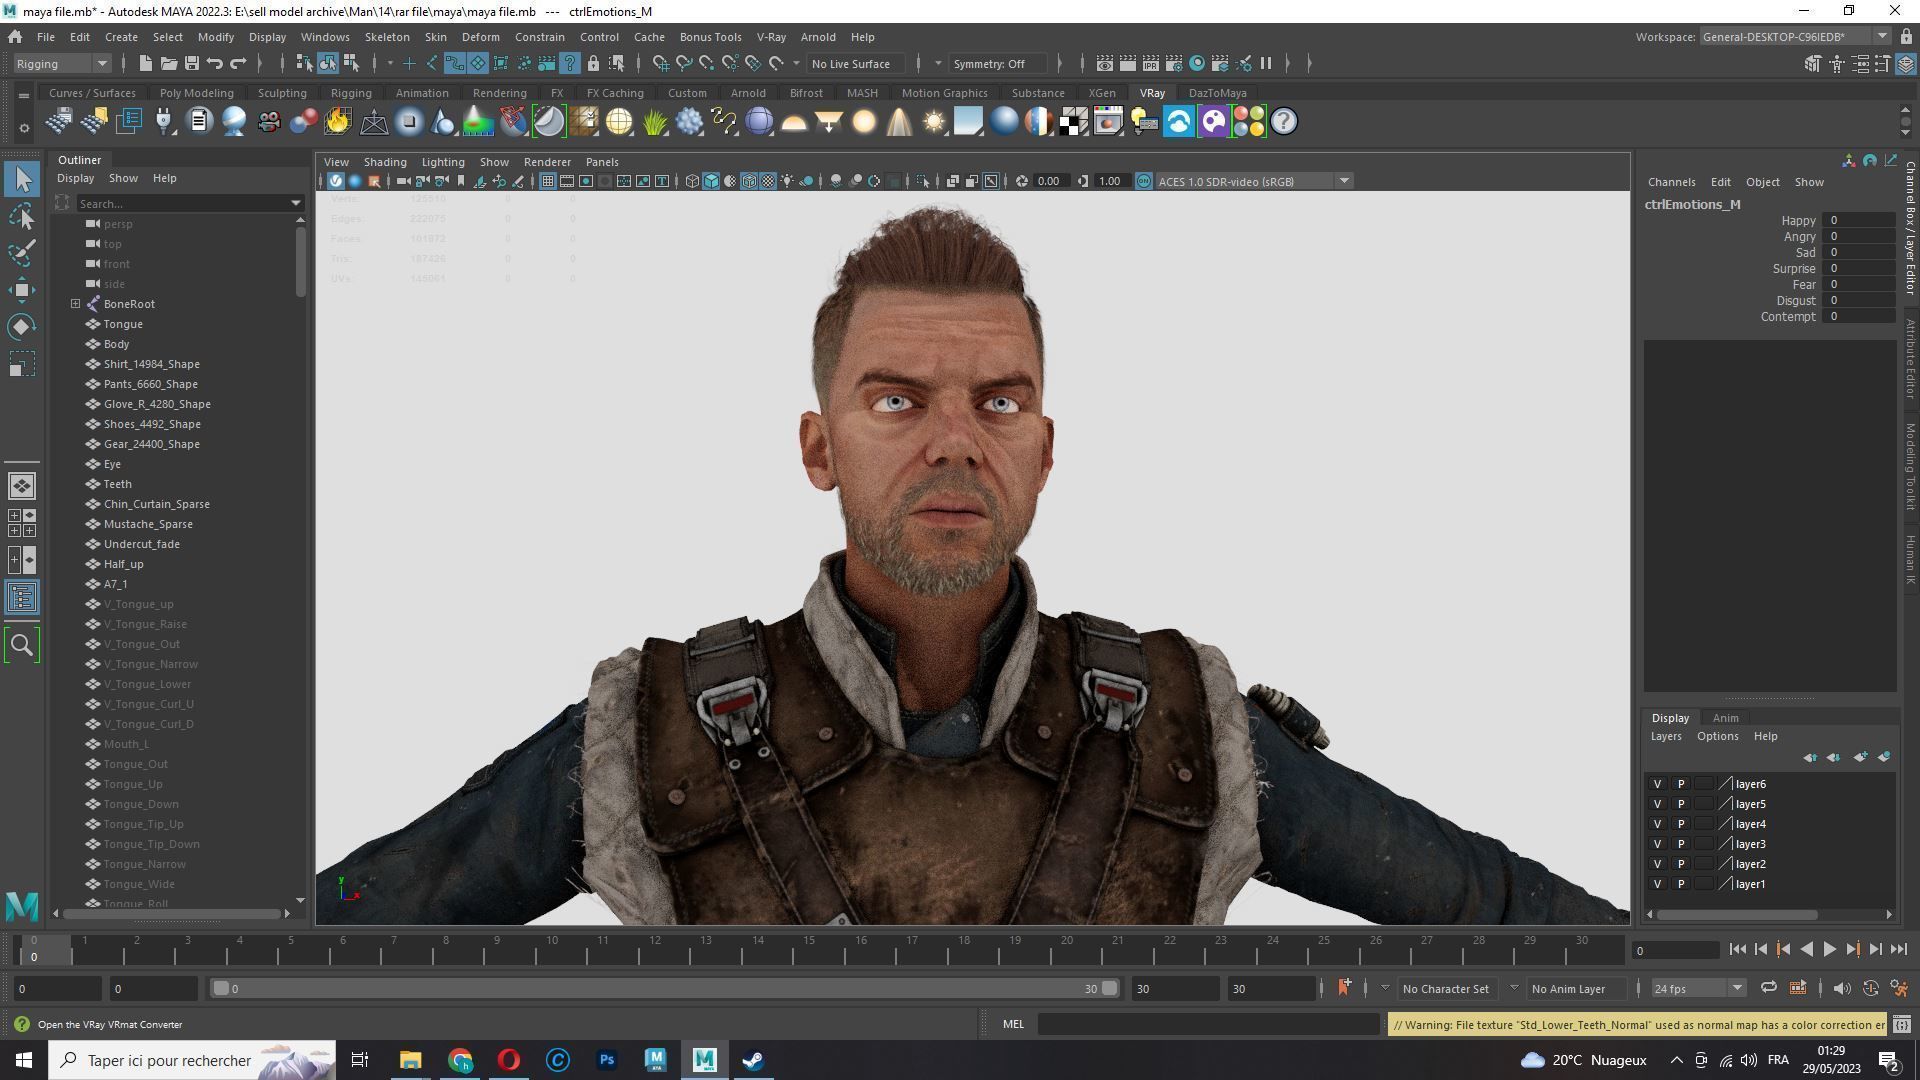Switch to the XGen shelf tab
The height and width of the screenshot is (1080, 1920).
pyautogui.click(x=1102, y=93)
